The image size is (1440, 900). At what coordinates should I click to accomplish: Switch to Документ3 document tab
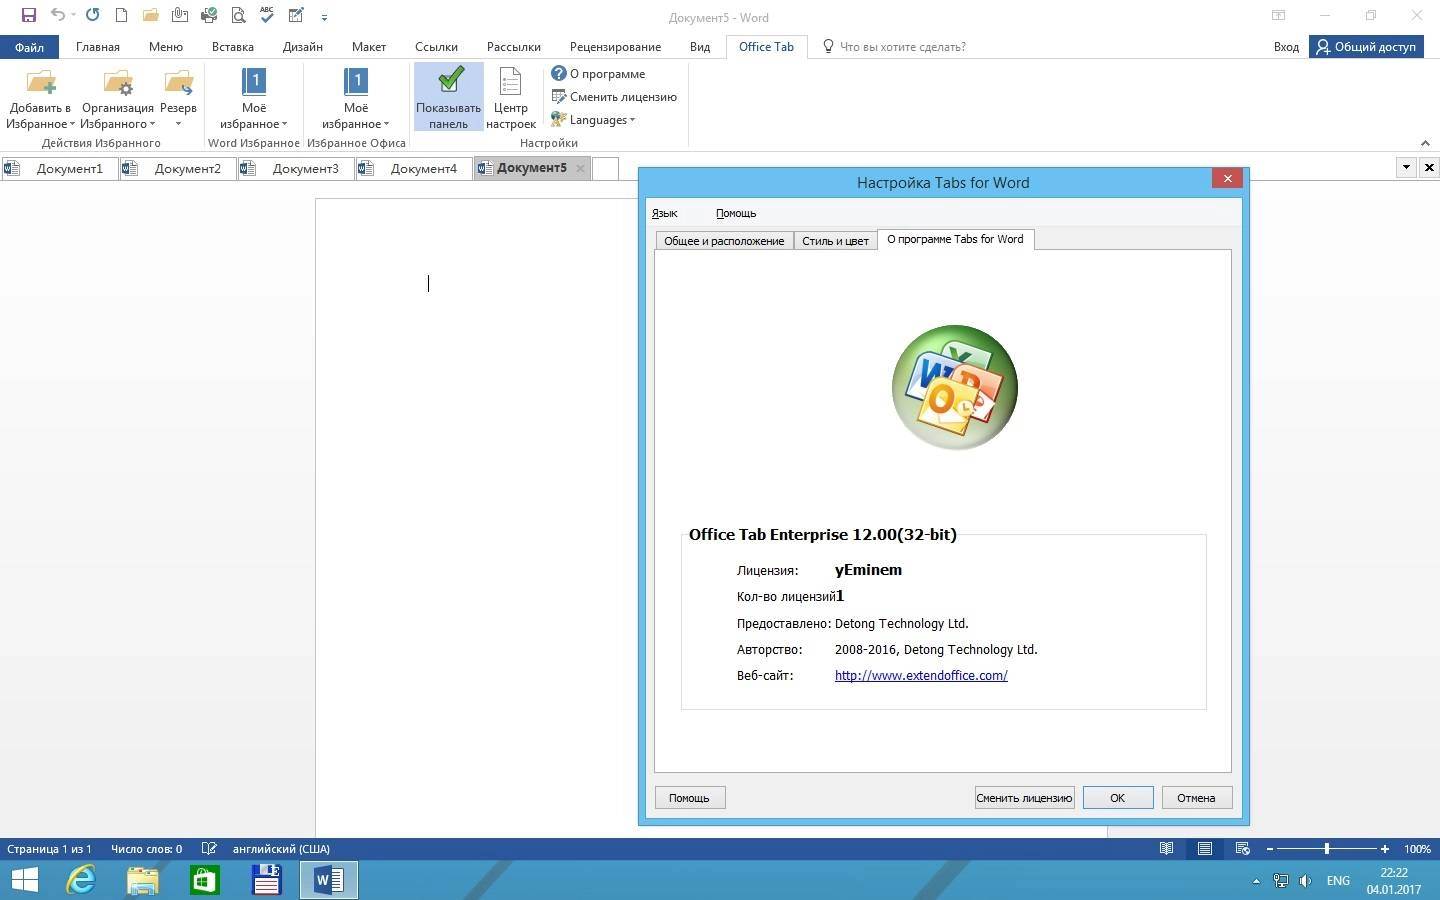[295, 168]
